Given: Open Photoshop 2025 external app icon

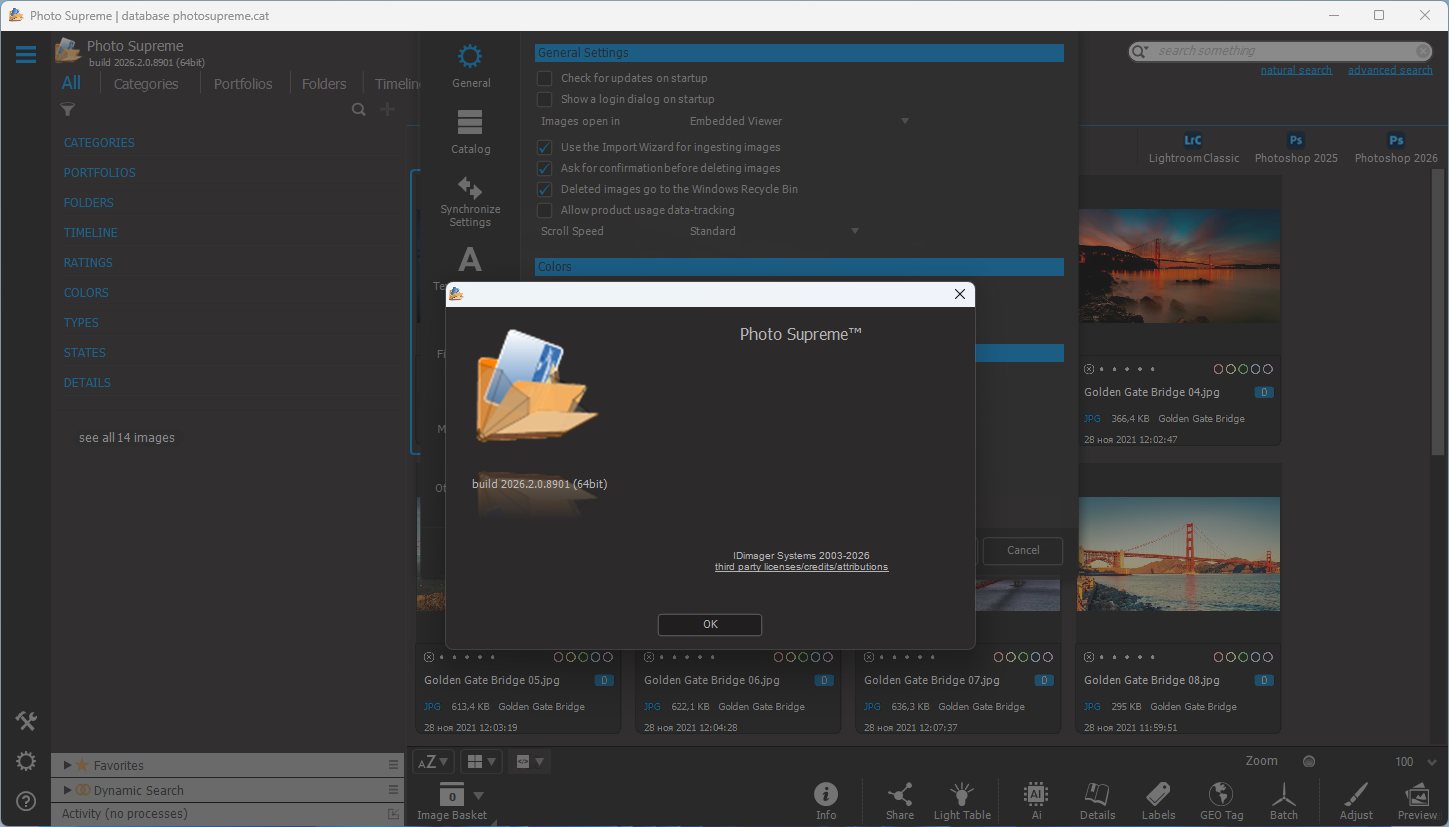Looking at the screenshot, I should click(x=1296, y=148).
